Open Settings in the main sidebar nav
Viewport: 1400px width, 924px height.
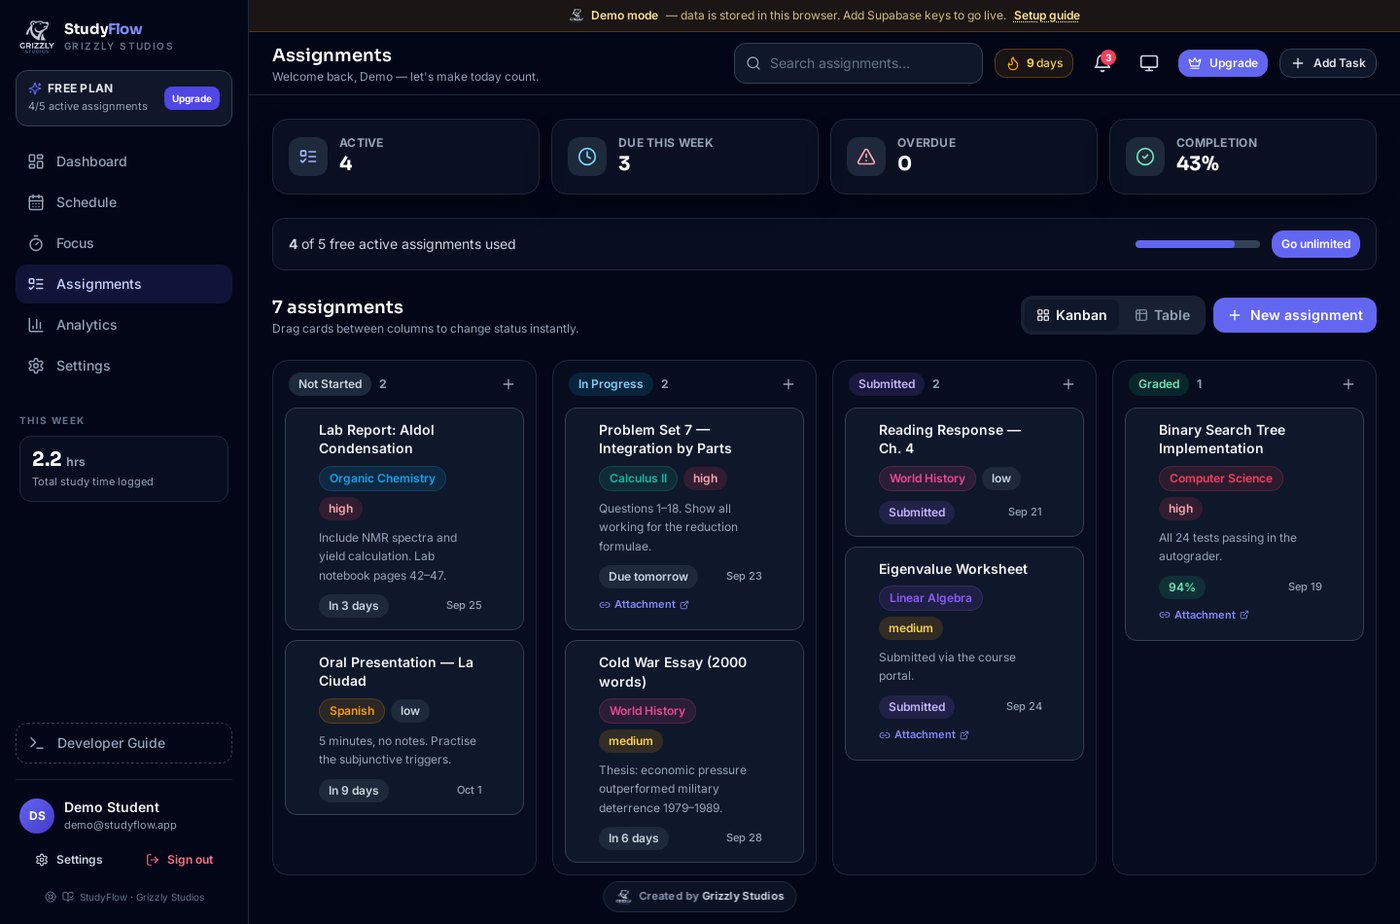pyautogui.click(x=124, y=366)
